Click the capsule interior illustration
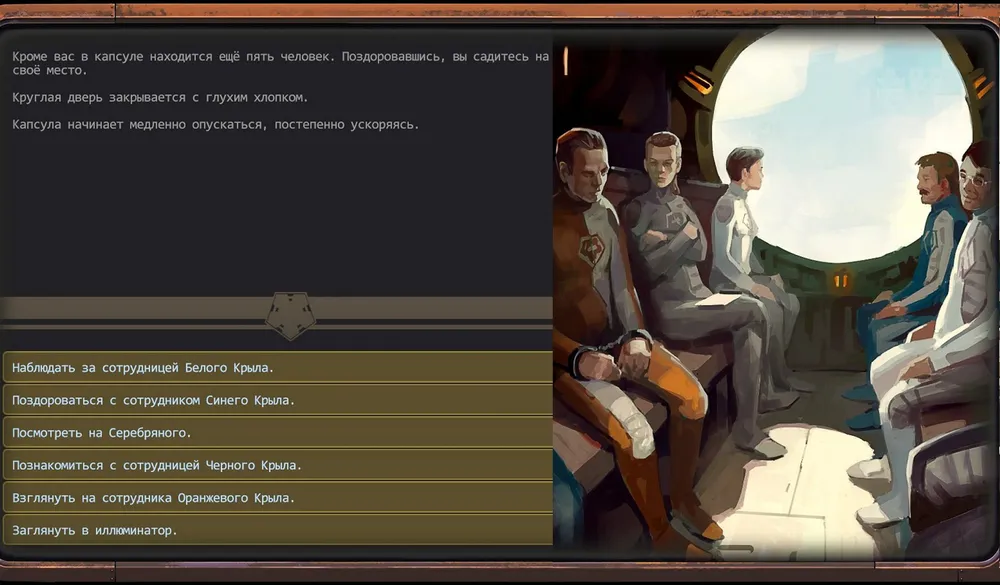The width and height of the screenshot is (1000, 585). [774, 293]
